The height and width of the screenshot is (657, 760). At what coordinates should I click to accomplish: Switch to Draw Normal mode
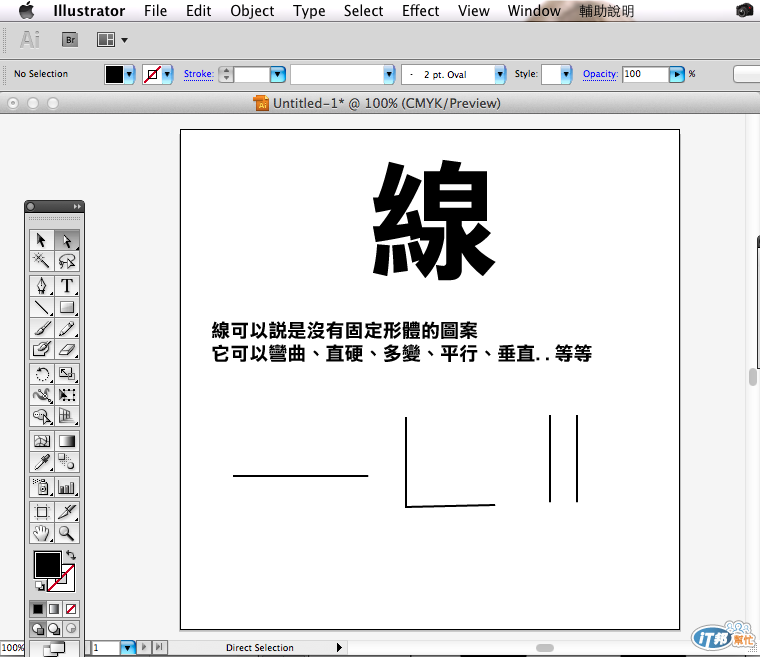click(38, 629)
